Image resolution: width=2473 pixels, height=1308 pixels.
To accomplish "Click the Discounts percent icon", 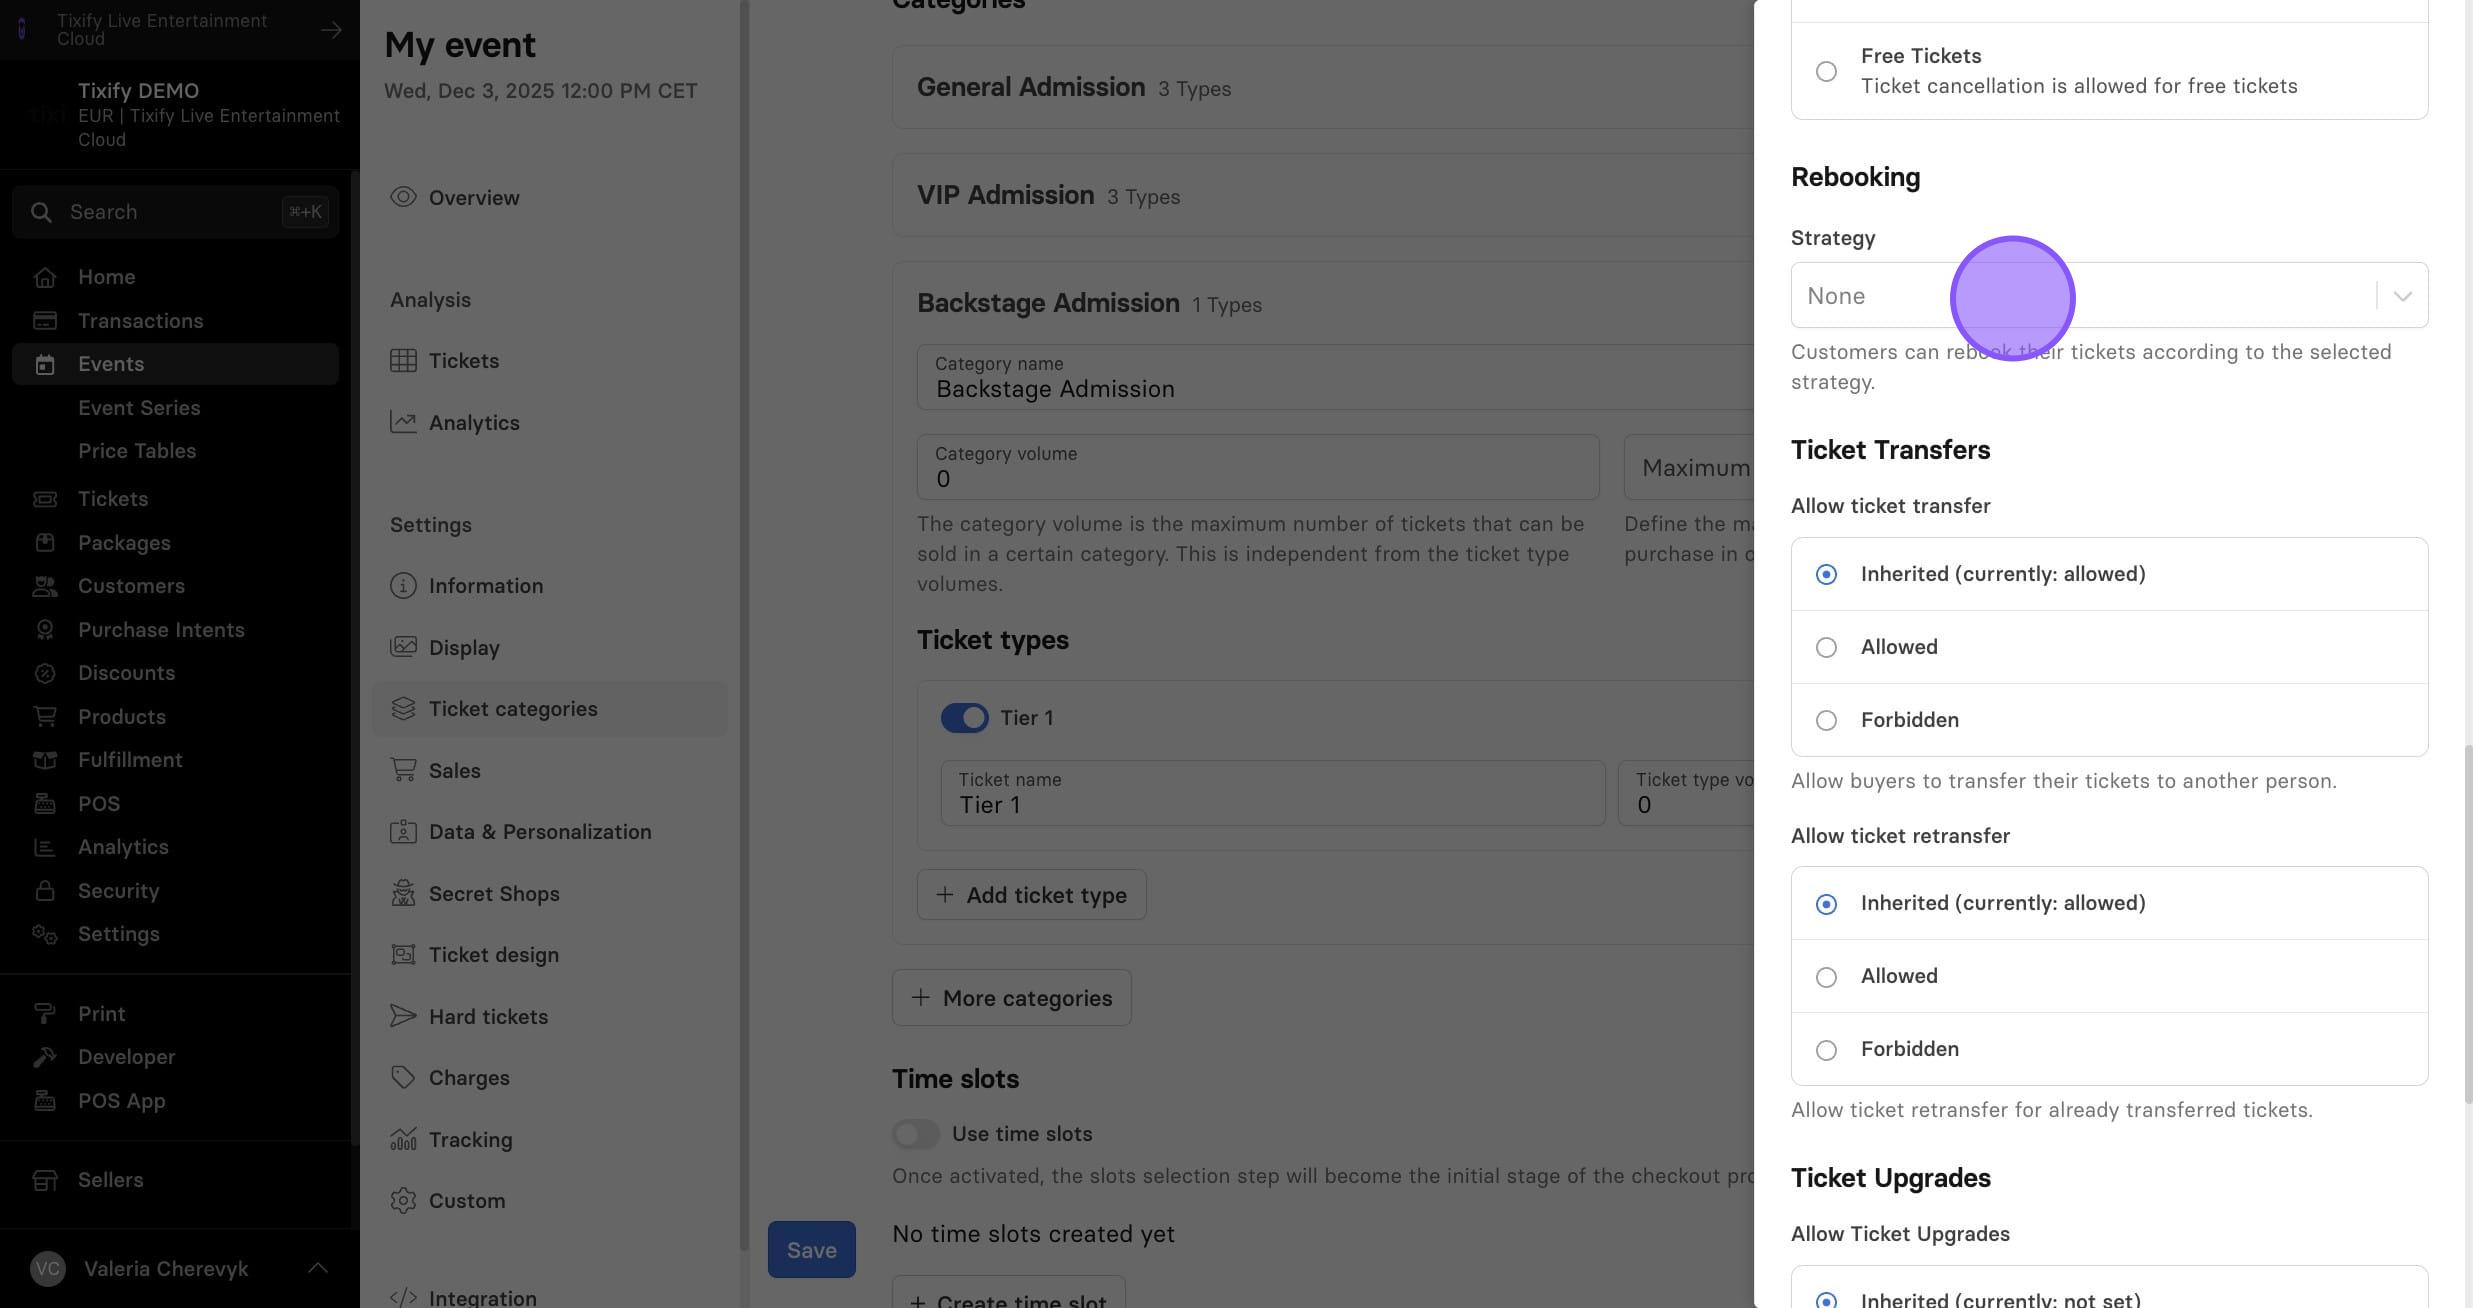I will coord(45,673).
